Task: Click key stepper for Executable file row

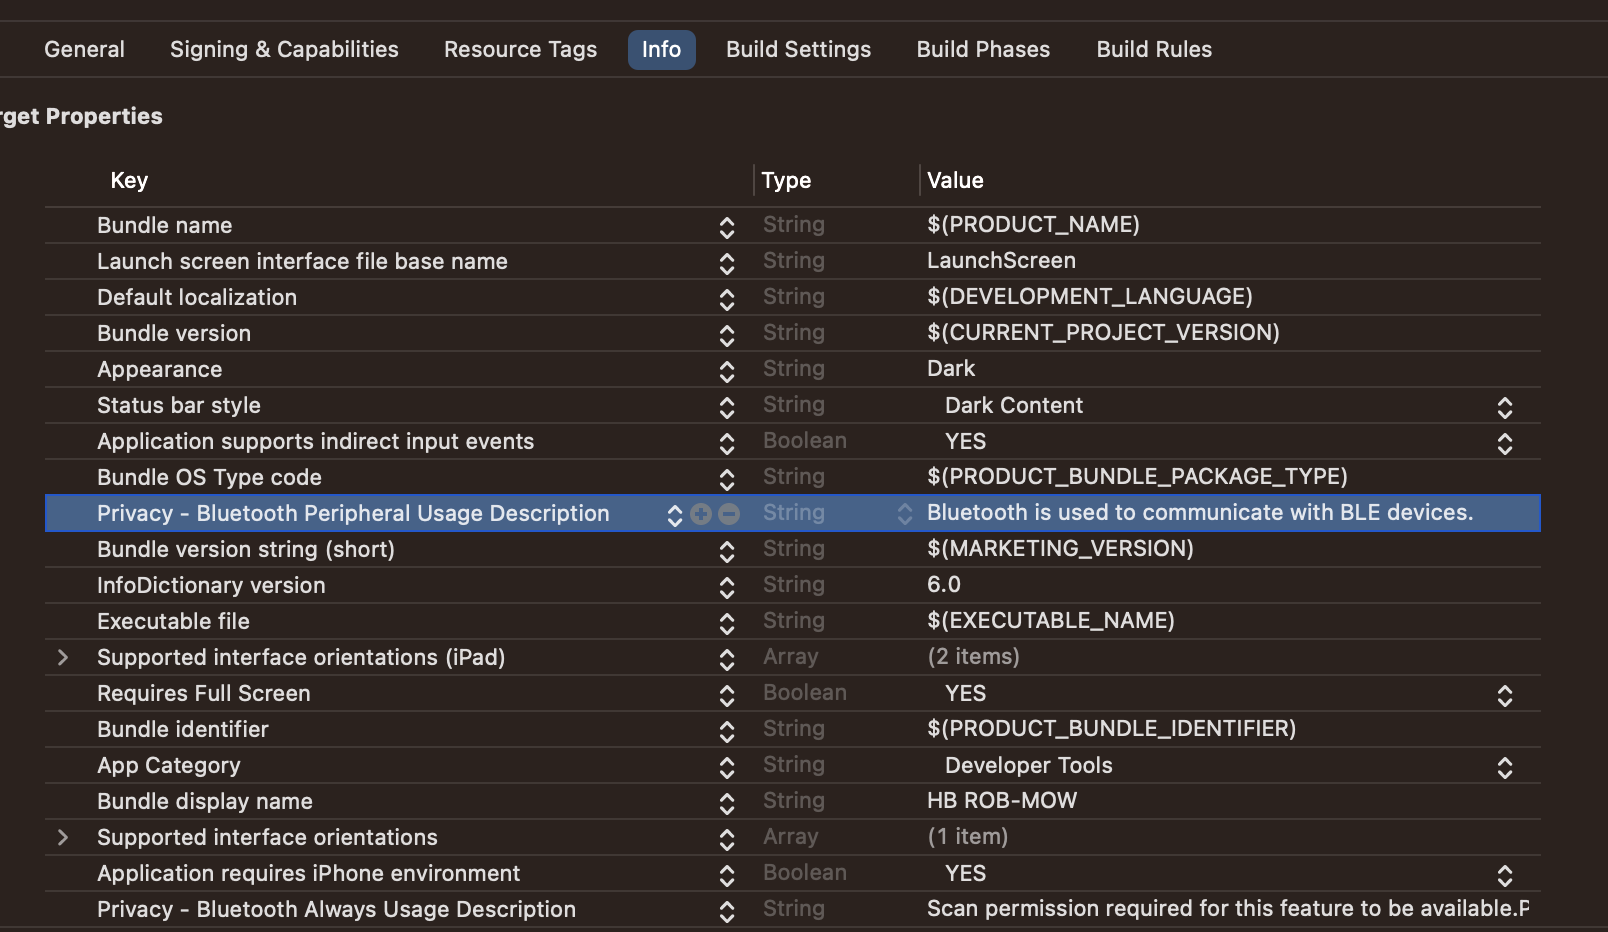Action: [727, 623]
